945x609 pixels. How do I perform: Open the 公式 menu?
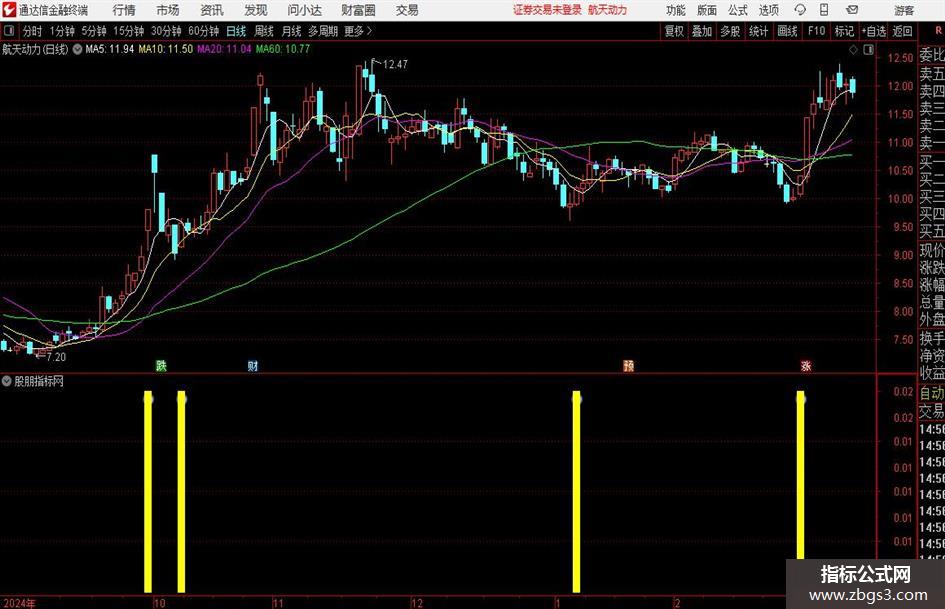[x=738, y=10]
